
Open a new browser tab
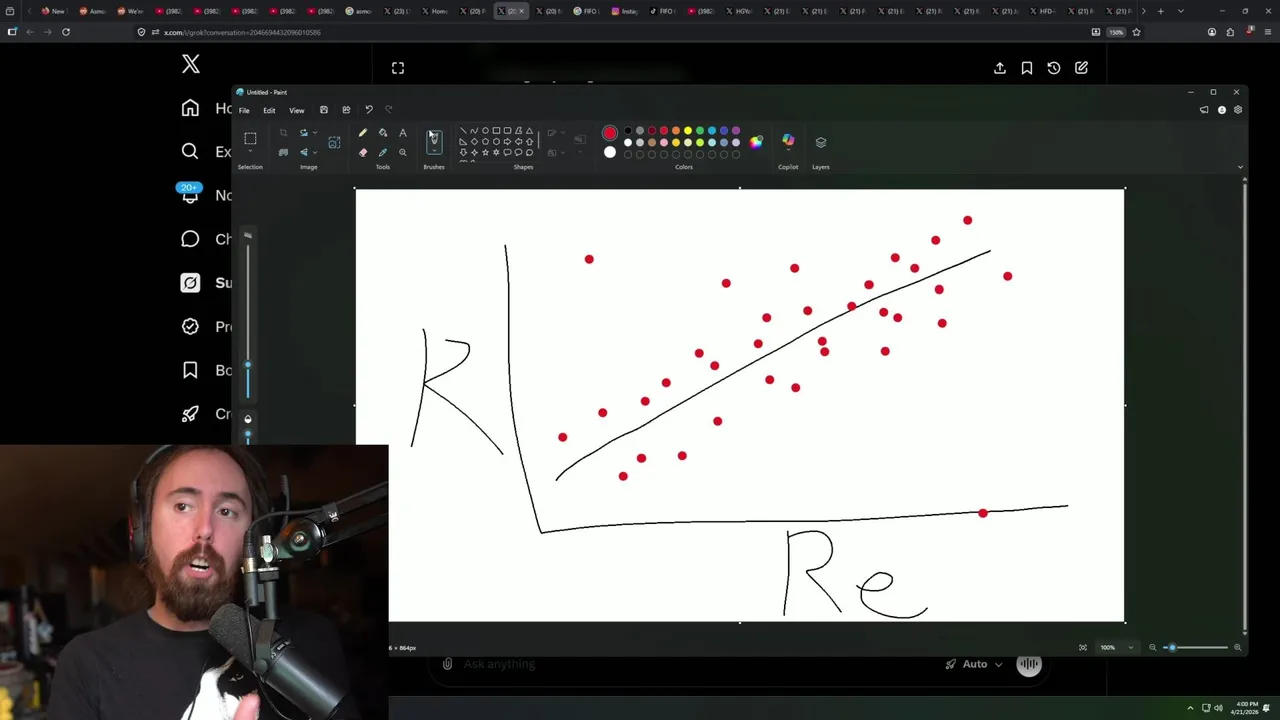point(1160,11)
